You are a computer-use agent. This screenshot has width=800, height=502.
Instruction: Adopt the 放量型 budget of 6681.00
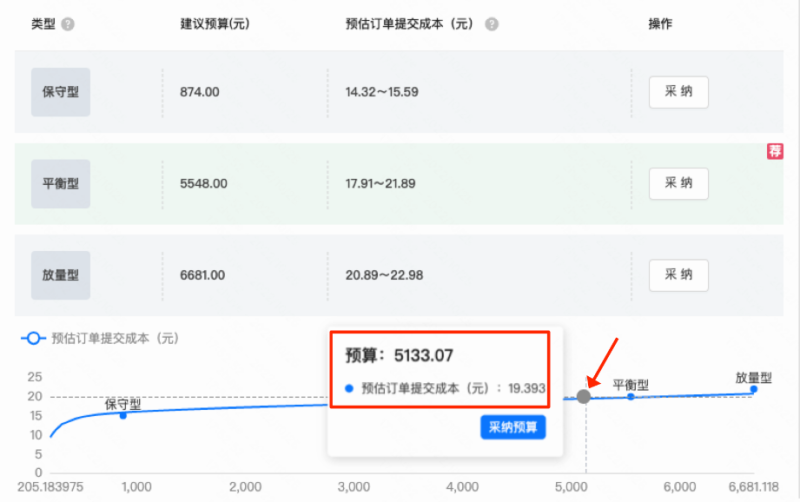point(679,275)
